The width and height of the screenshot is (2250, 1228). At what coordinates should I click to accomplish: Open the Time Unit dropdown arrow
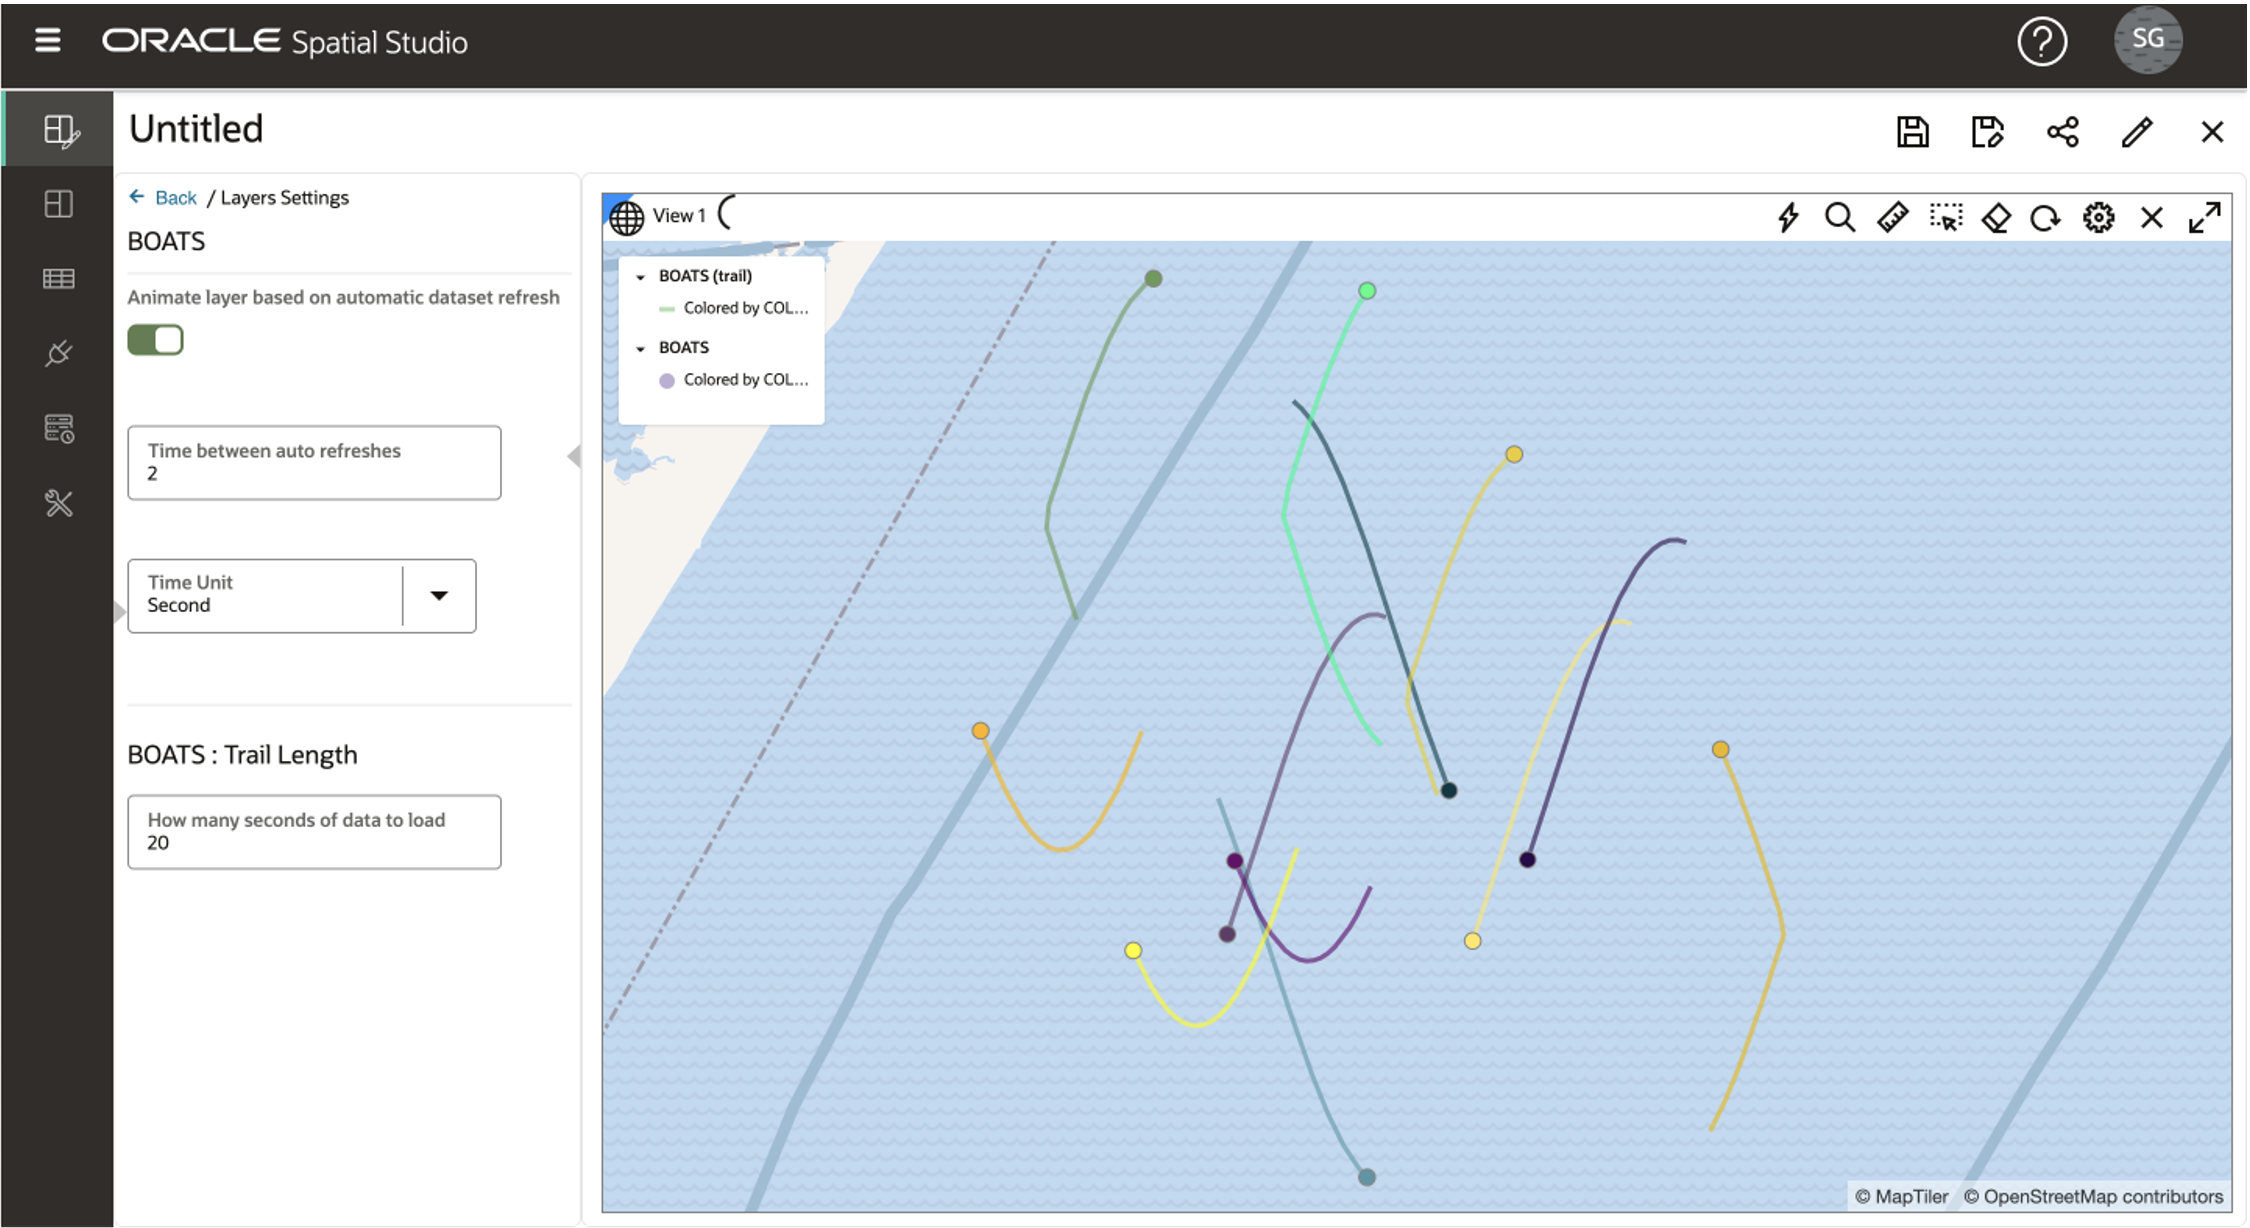pyautogui.click(x=438, y=595)
